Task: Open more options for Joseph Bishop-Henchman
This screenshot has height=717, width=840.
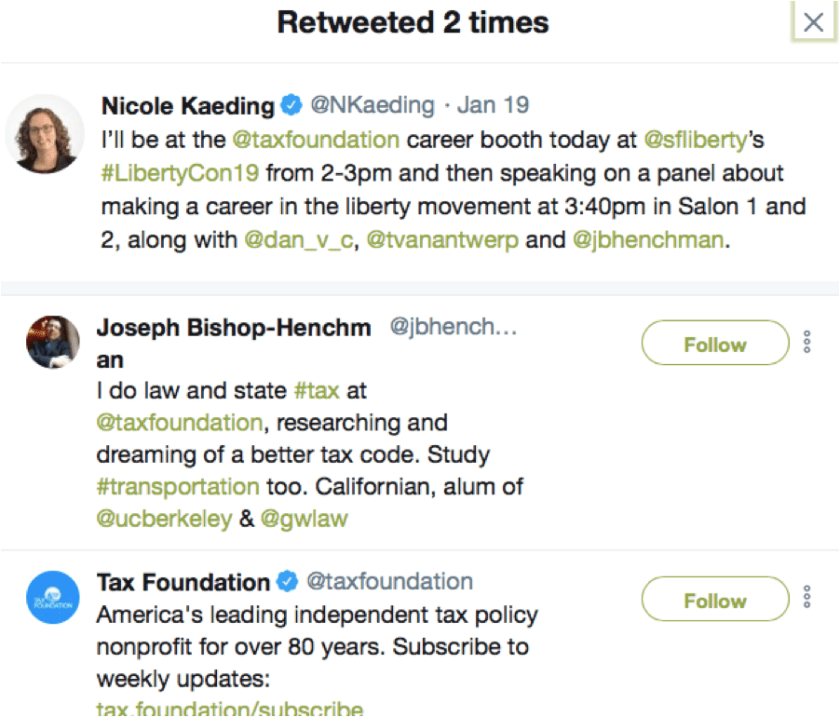Action: click(x=807, y=343)
